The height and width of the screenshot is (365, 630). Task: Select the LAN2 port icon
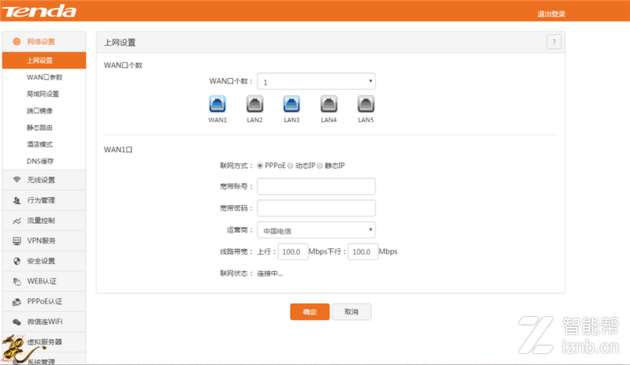pos(255,104)
